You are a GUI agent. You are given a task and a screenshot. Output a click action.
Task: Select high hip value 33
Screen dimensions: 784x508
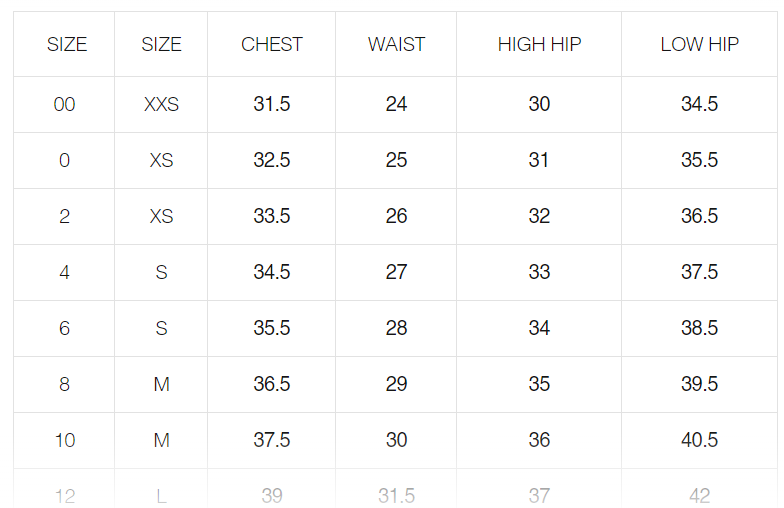coord(539,273)
